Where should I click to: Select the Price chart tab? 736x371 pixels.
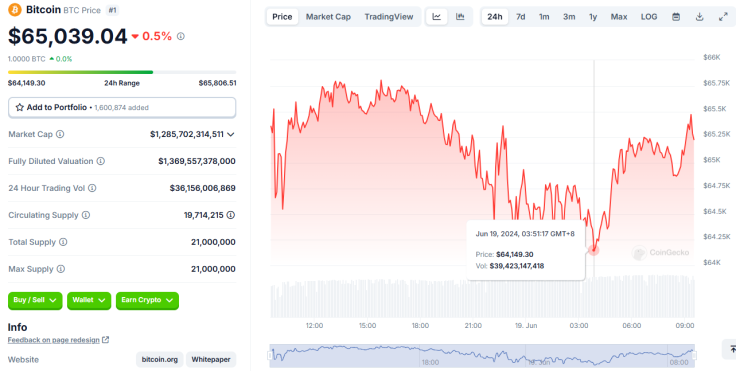pos(283,17)
